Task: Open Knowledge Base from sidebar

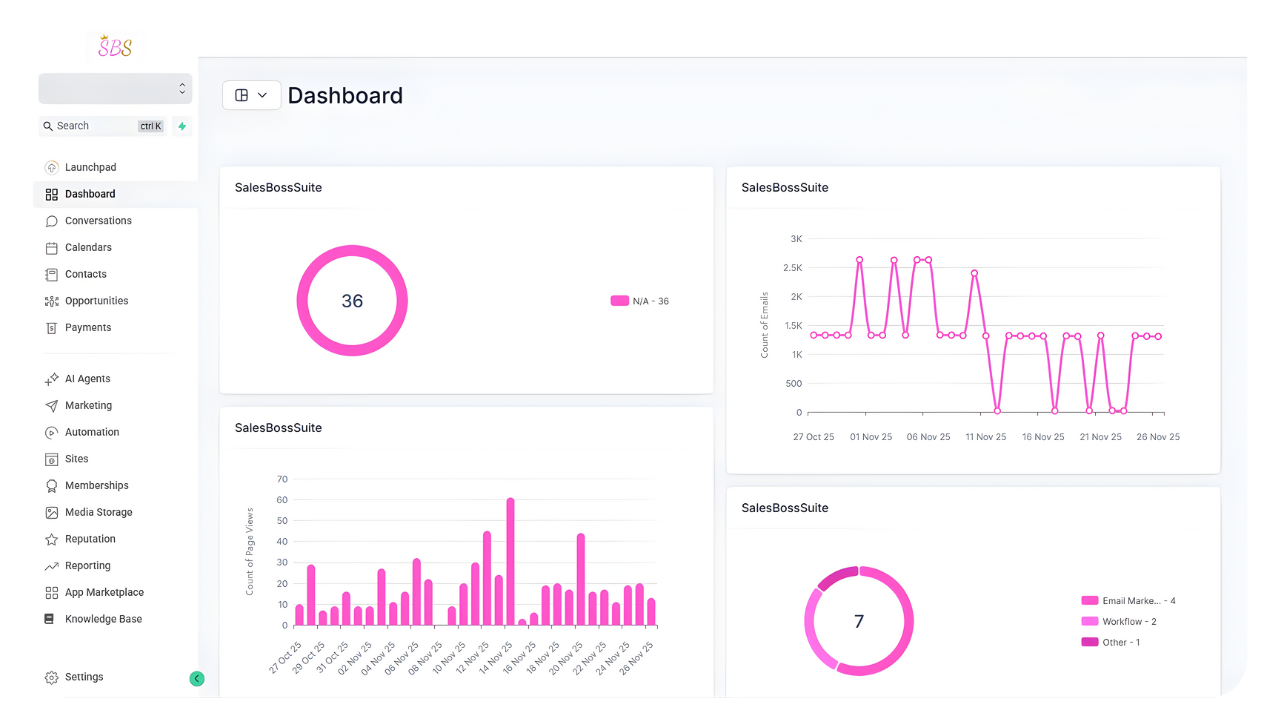Action: pyautogui.click(x=103, y=619)
